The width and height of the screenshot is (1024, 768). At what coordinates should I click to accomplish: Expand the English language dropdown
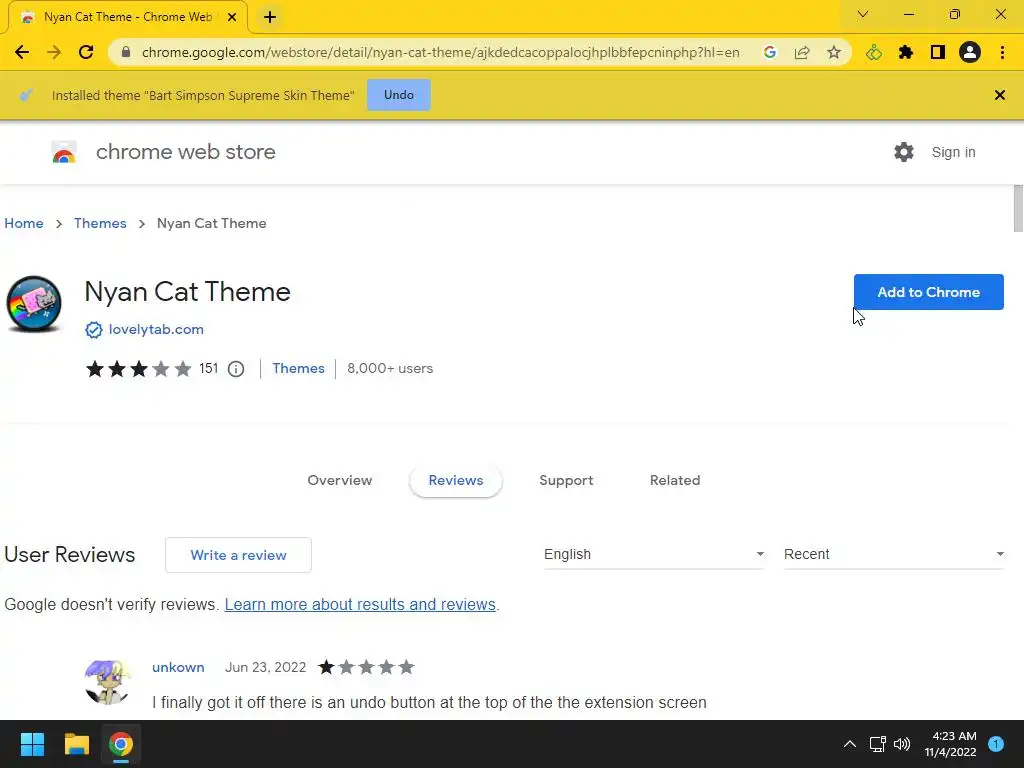pos(654,554)
